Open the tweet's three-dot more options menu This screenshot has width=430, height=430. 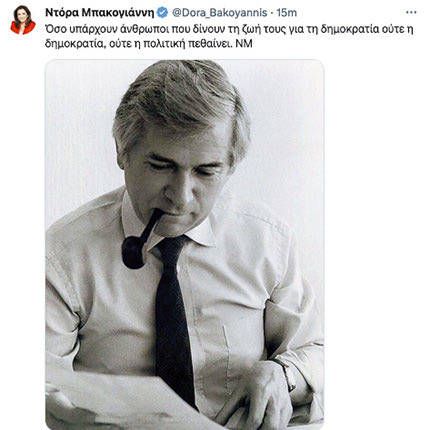(411, 13)
